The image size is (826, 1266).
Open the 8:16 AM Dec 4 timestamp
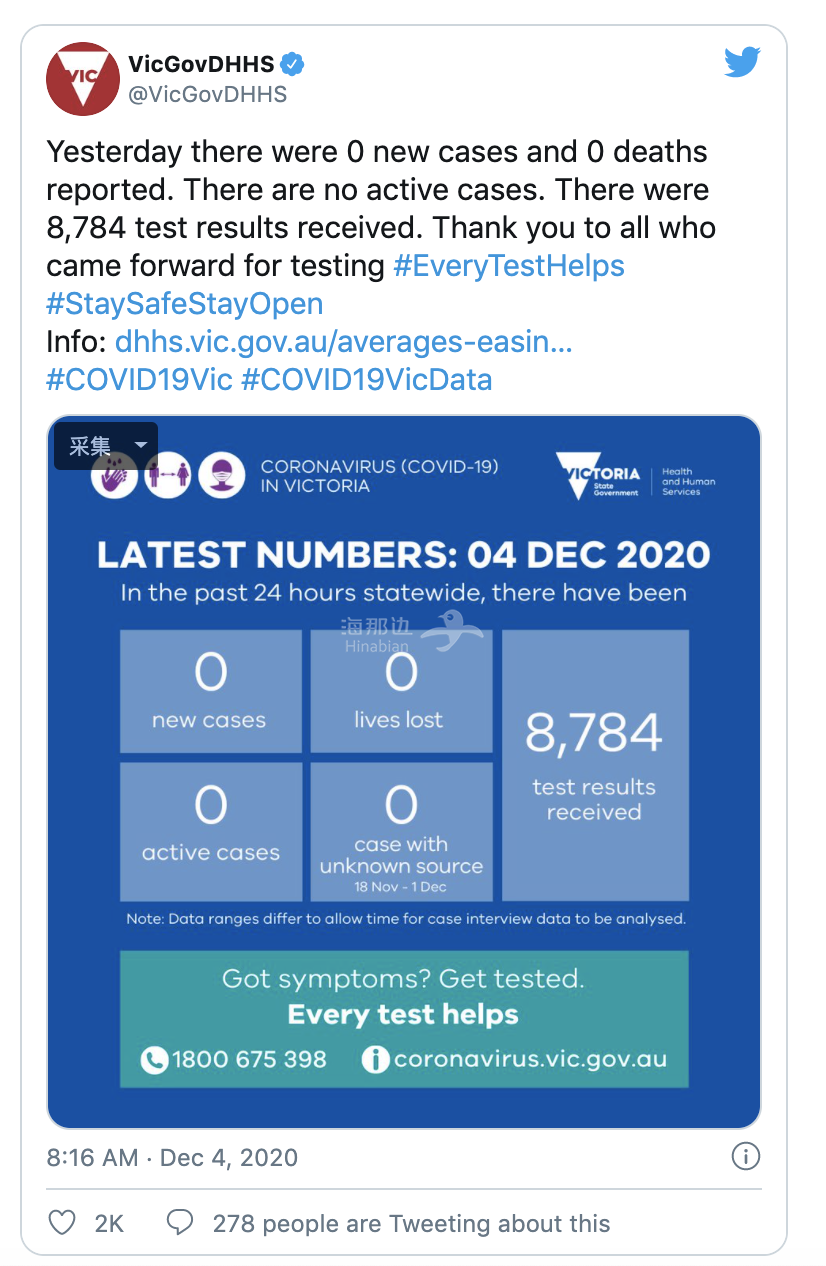coord(172,1158)
